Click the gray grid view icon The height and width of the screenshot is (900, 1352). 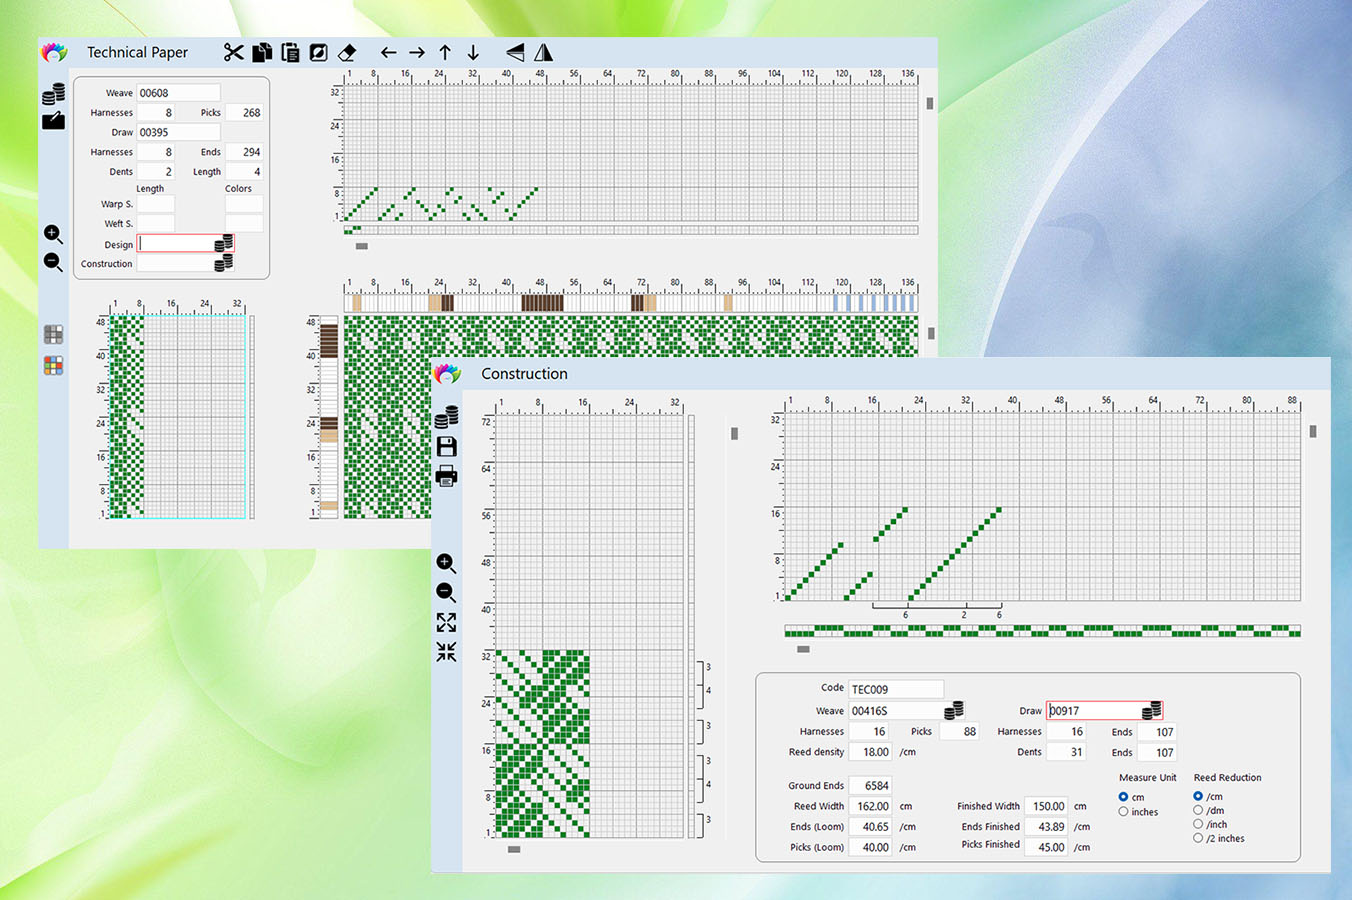click(x=54, y=335)
